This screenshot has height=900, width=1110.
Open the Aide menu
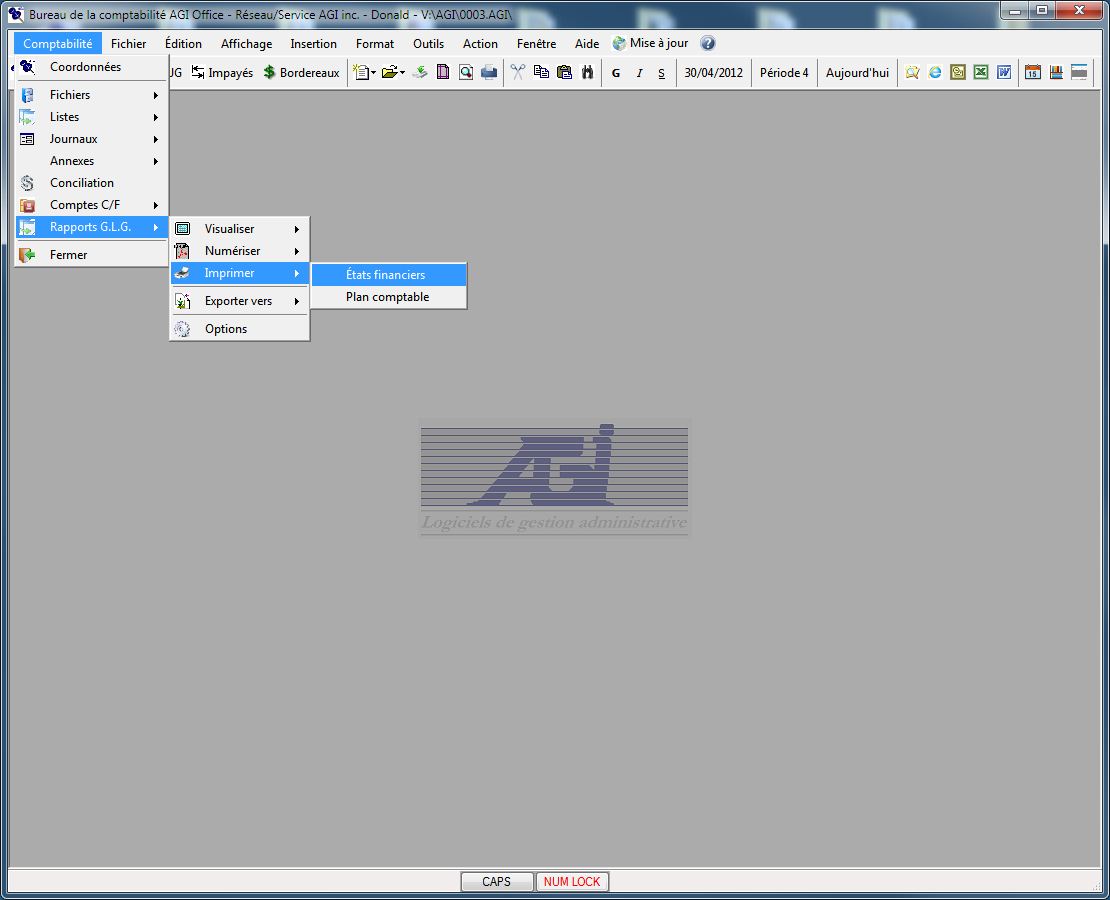pyautogui.click(x=587, y=43)
